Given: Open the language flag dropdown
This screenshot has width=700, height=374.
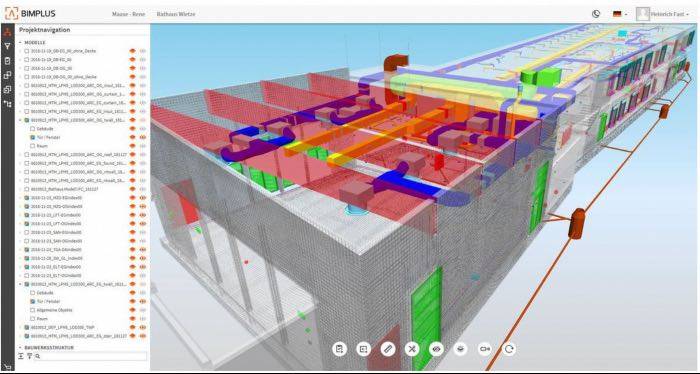Looking at the screenshot, I should point(620,14).
